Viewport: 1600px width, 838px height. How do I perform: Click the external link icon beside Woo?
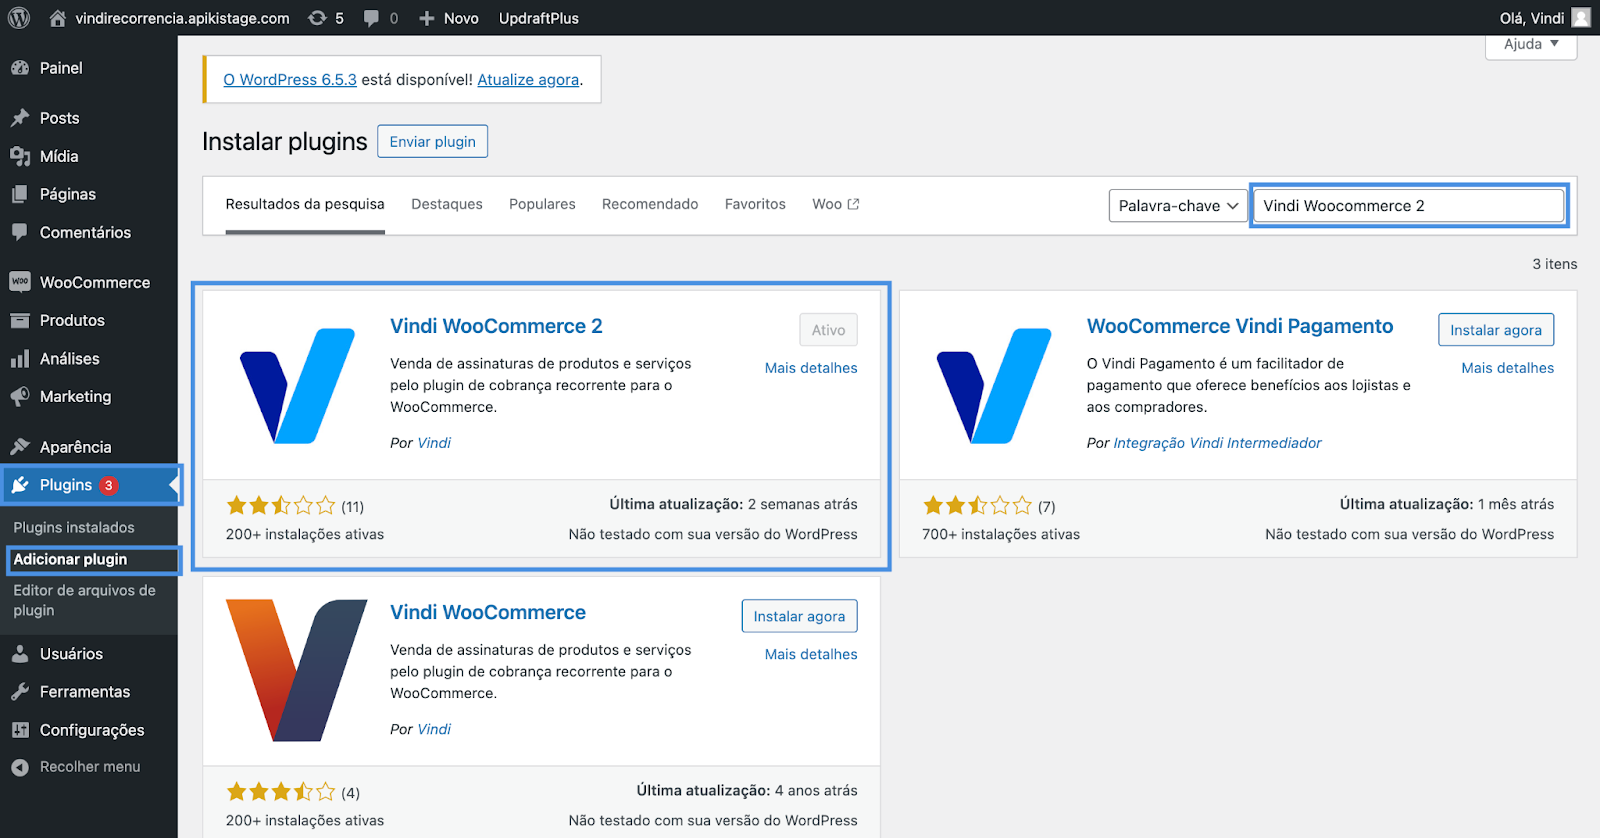pos(853,204)
